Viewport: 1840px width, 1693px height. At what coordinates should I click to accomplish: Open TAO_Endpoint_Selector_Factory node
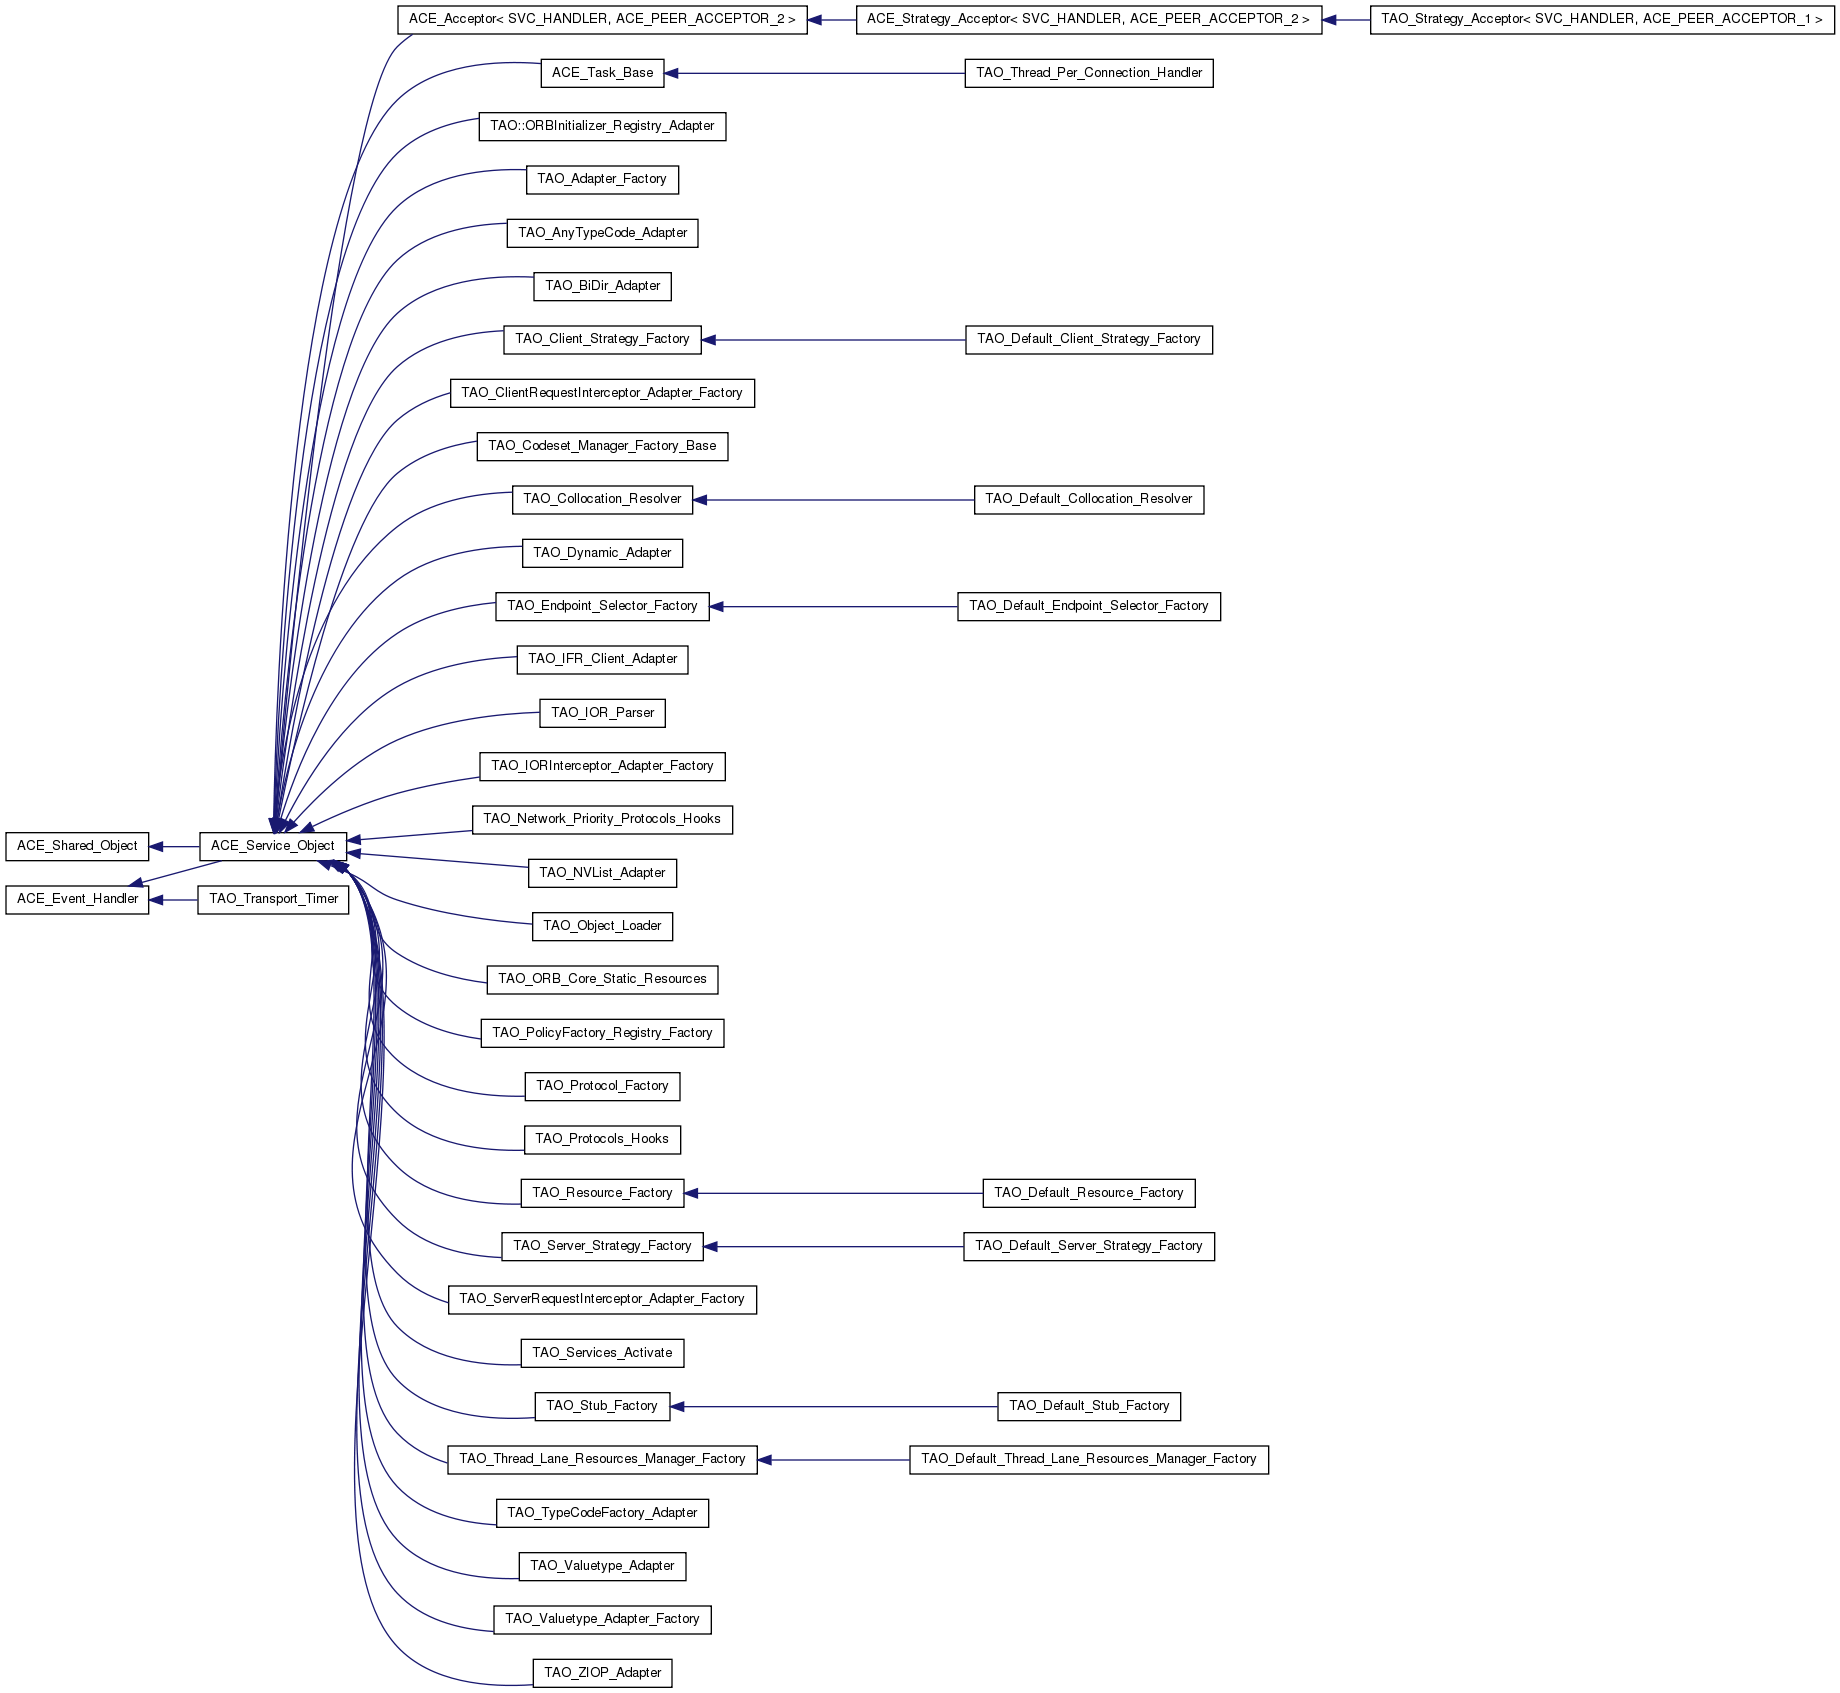click(x=602, y=606)
